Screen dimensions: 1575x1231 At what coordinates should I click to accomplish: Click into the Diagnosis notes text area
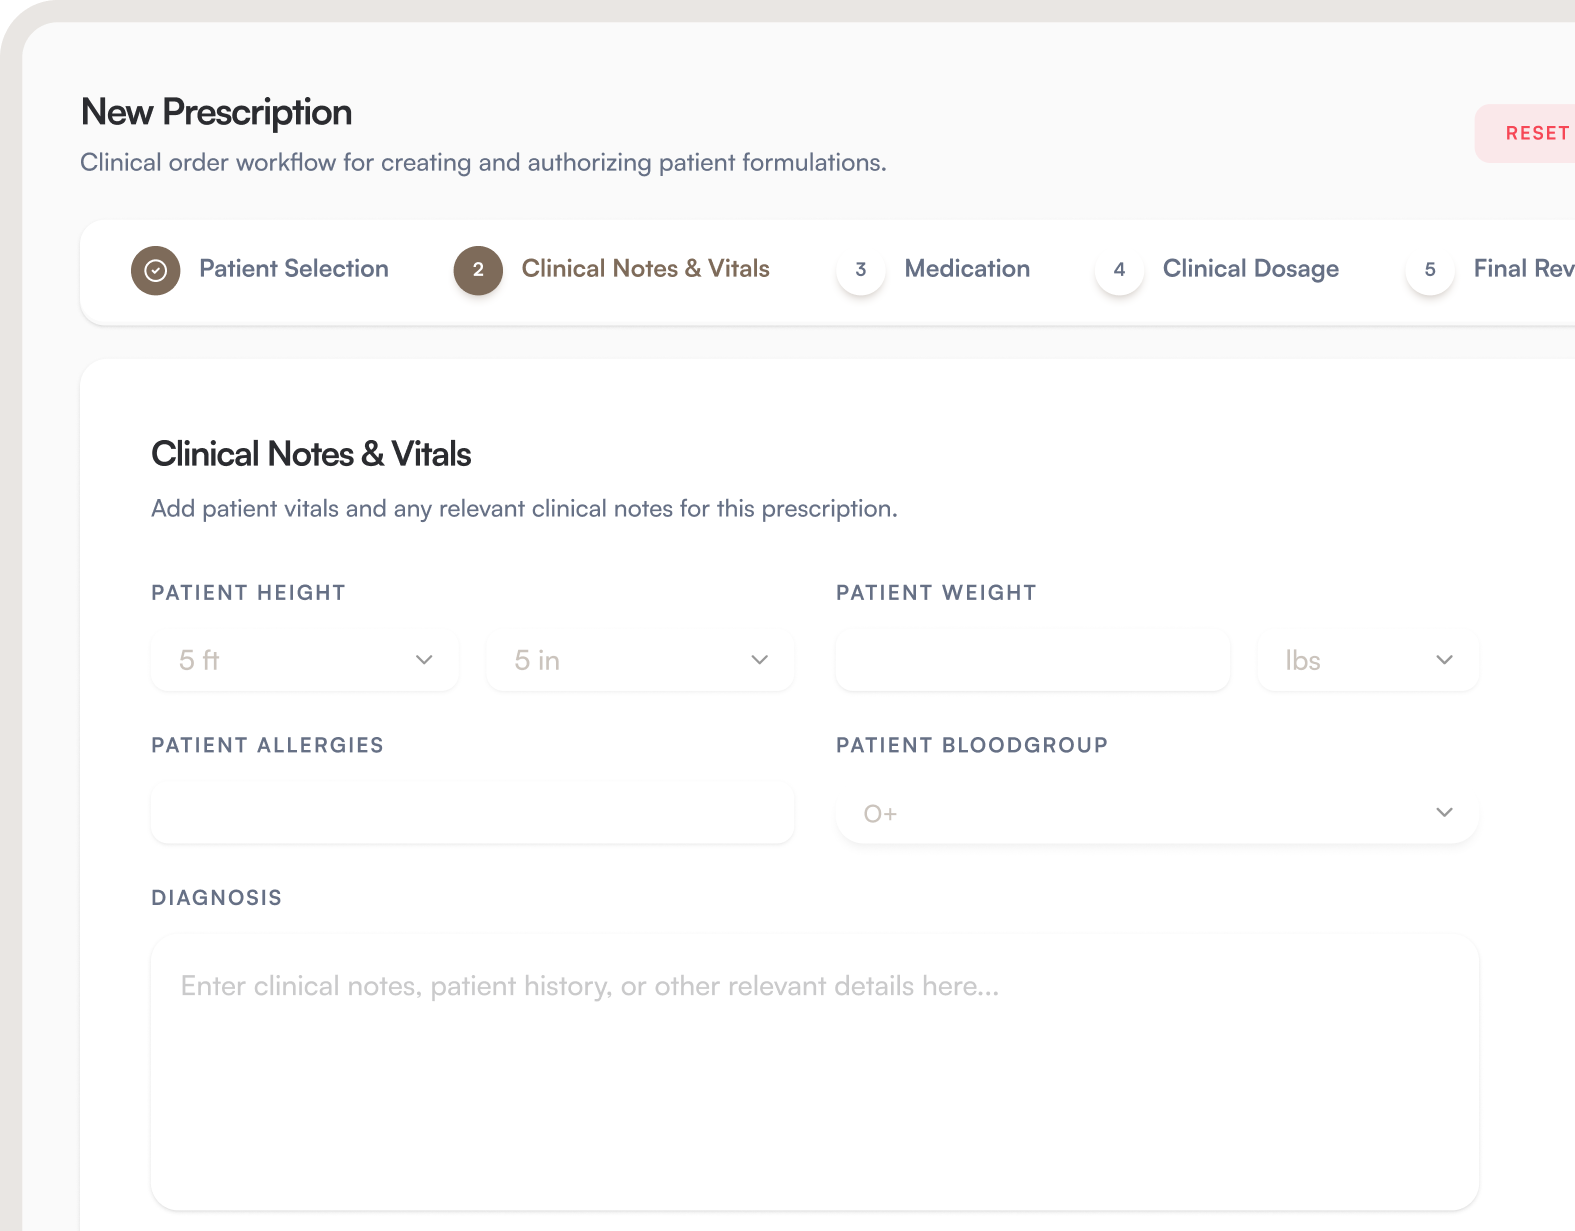(x=815, y=1073)
